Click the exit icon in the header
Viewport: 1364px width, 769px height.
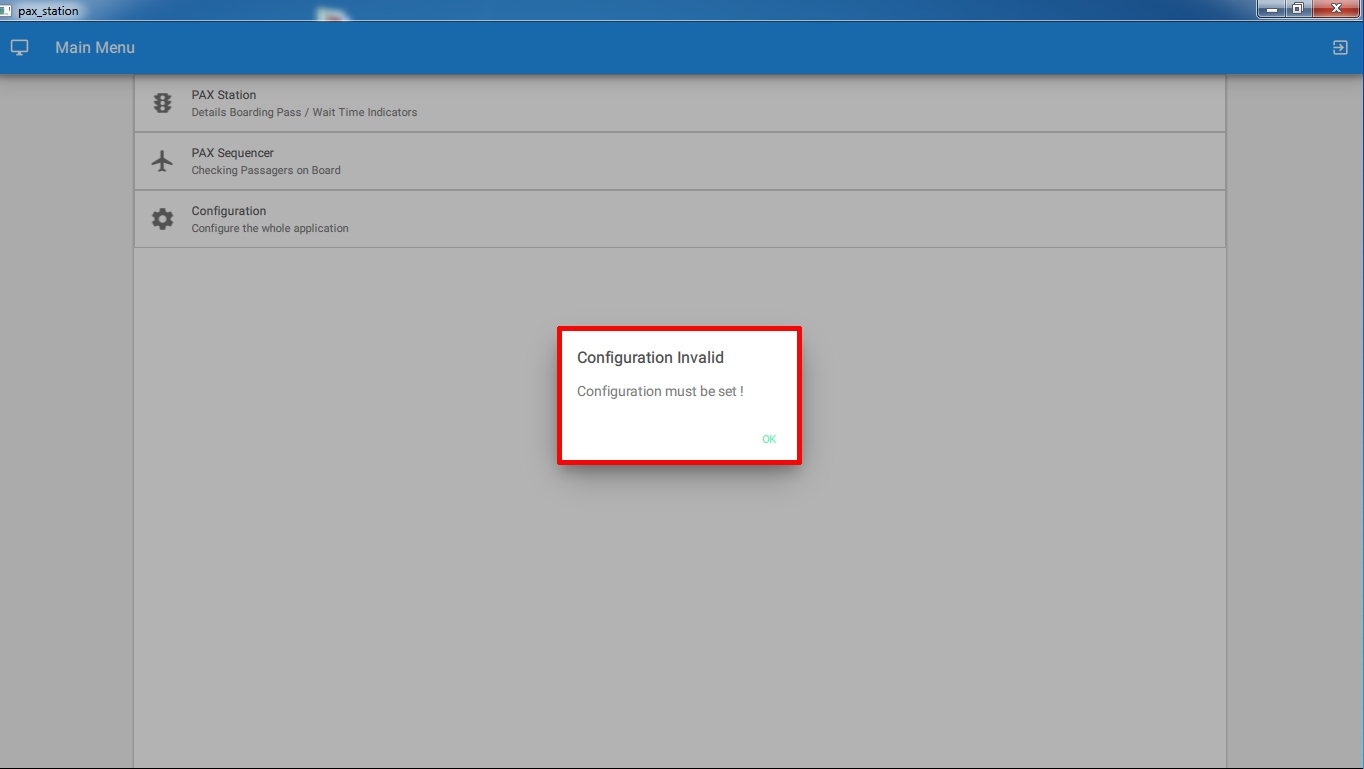1340,47
